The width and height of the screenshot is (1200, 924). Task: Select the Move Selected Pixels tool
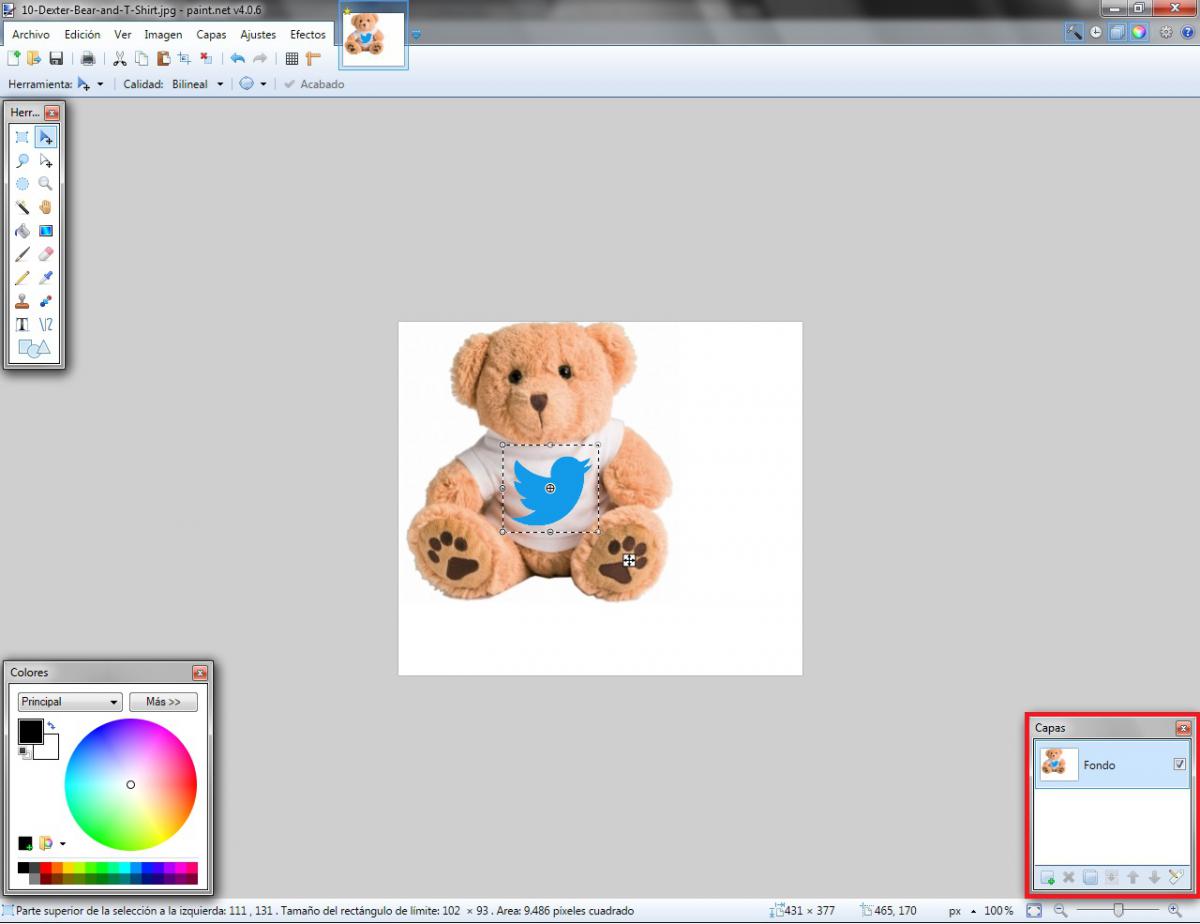pos(46,137)
